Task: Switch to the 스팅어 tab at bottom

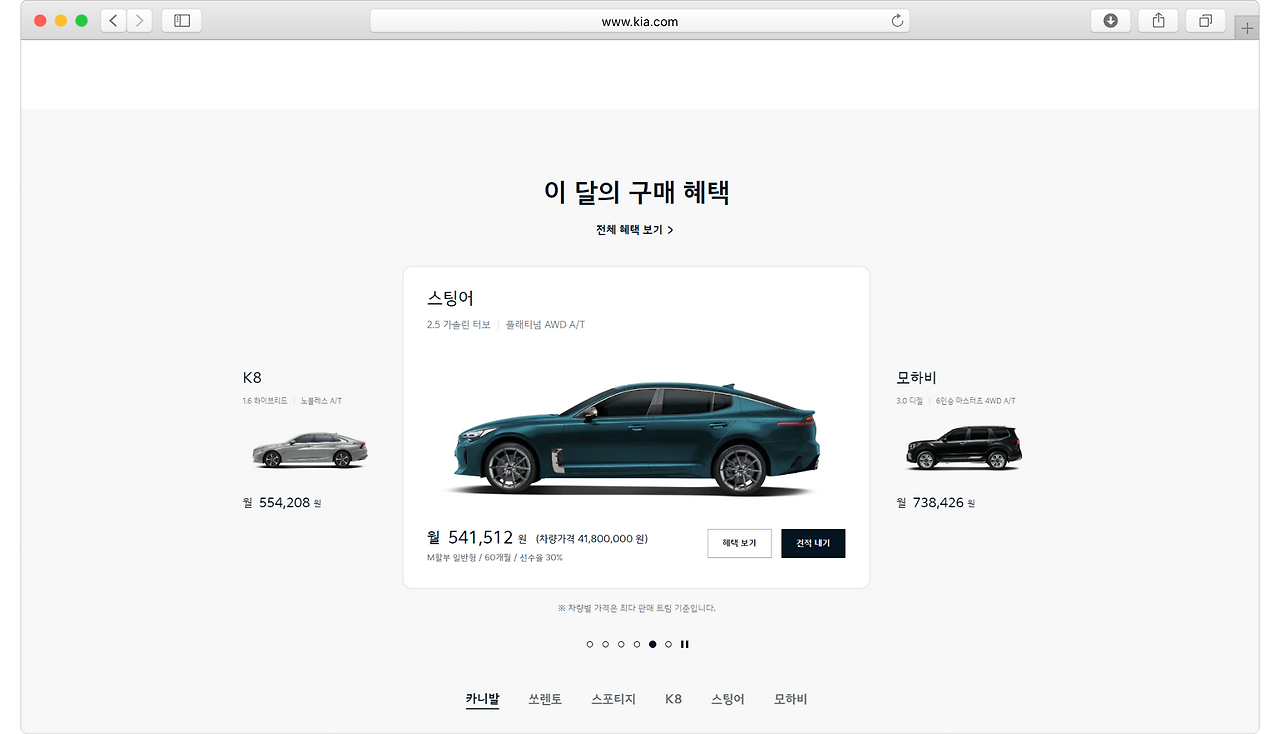Action: (x=728, y=699)
